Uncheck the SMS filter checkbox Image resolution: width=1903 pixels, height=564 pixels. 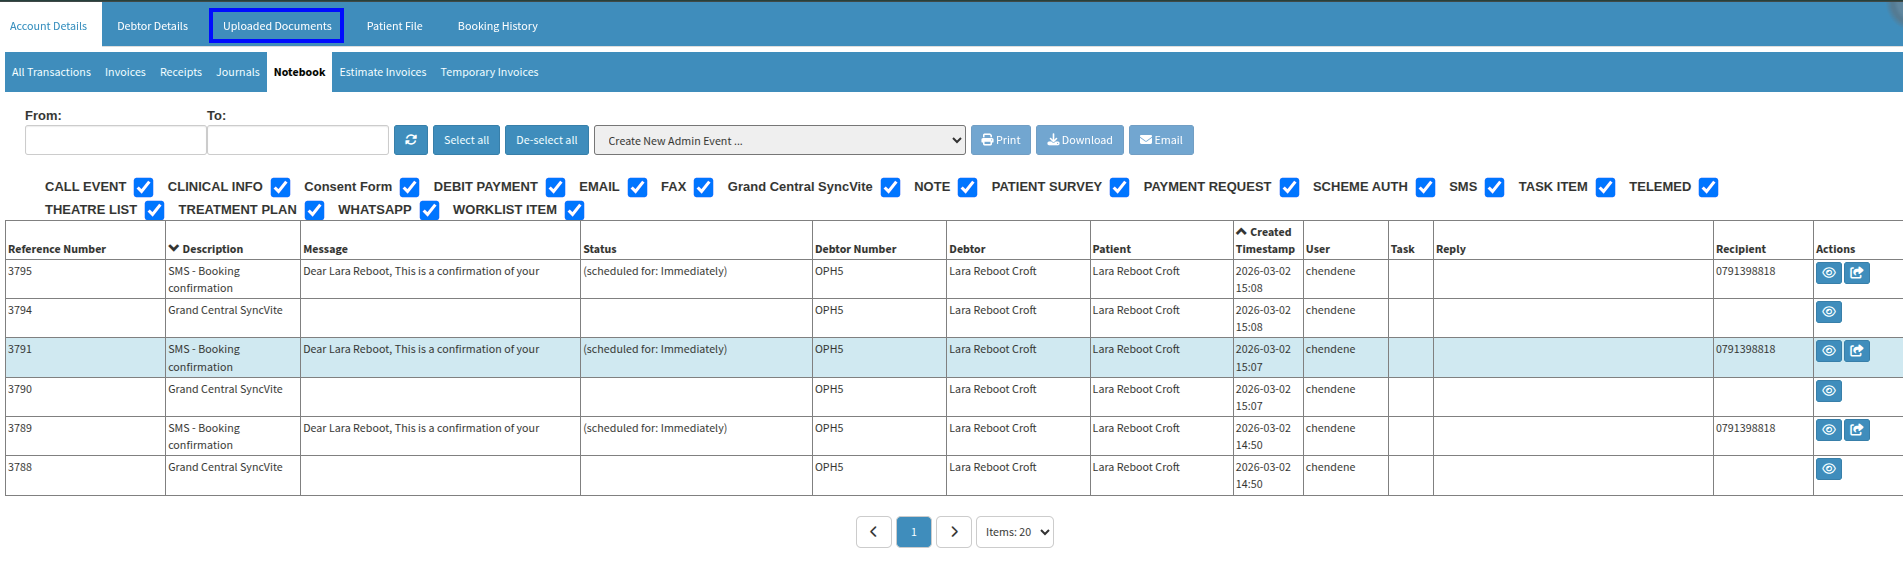pos(1495,187)
